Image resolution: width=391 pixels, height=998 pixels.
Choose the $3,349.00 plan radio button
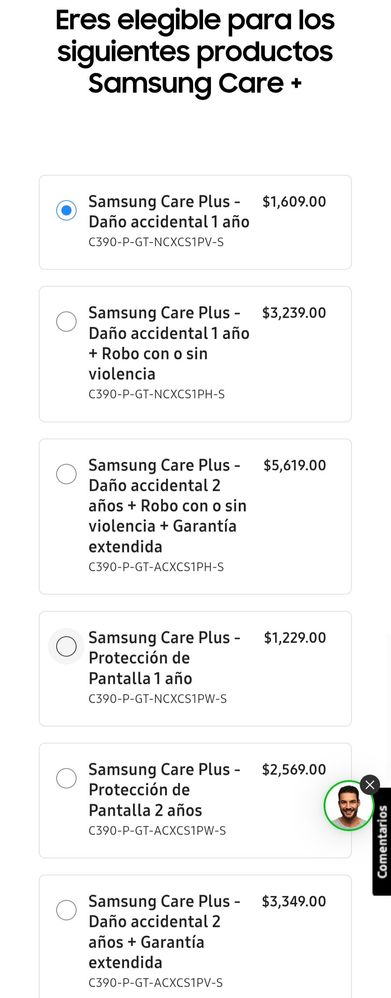coord(66,910)
